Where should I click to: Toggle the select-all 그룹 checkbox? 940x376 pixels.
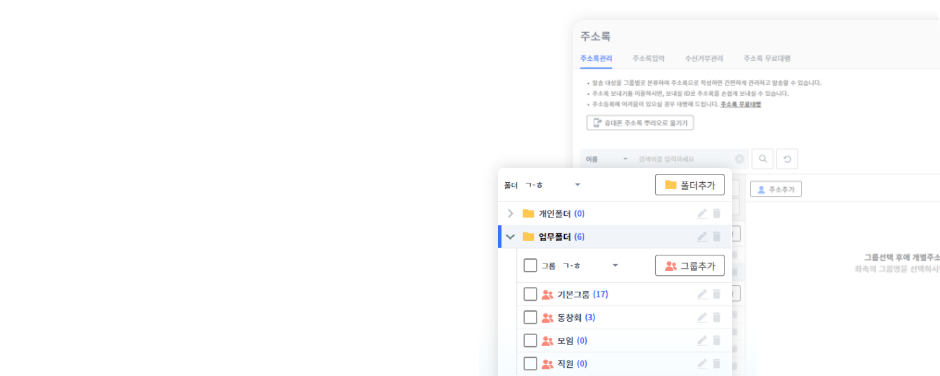530,265
